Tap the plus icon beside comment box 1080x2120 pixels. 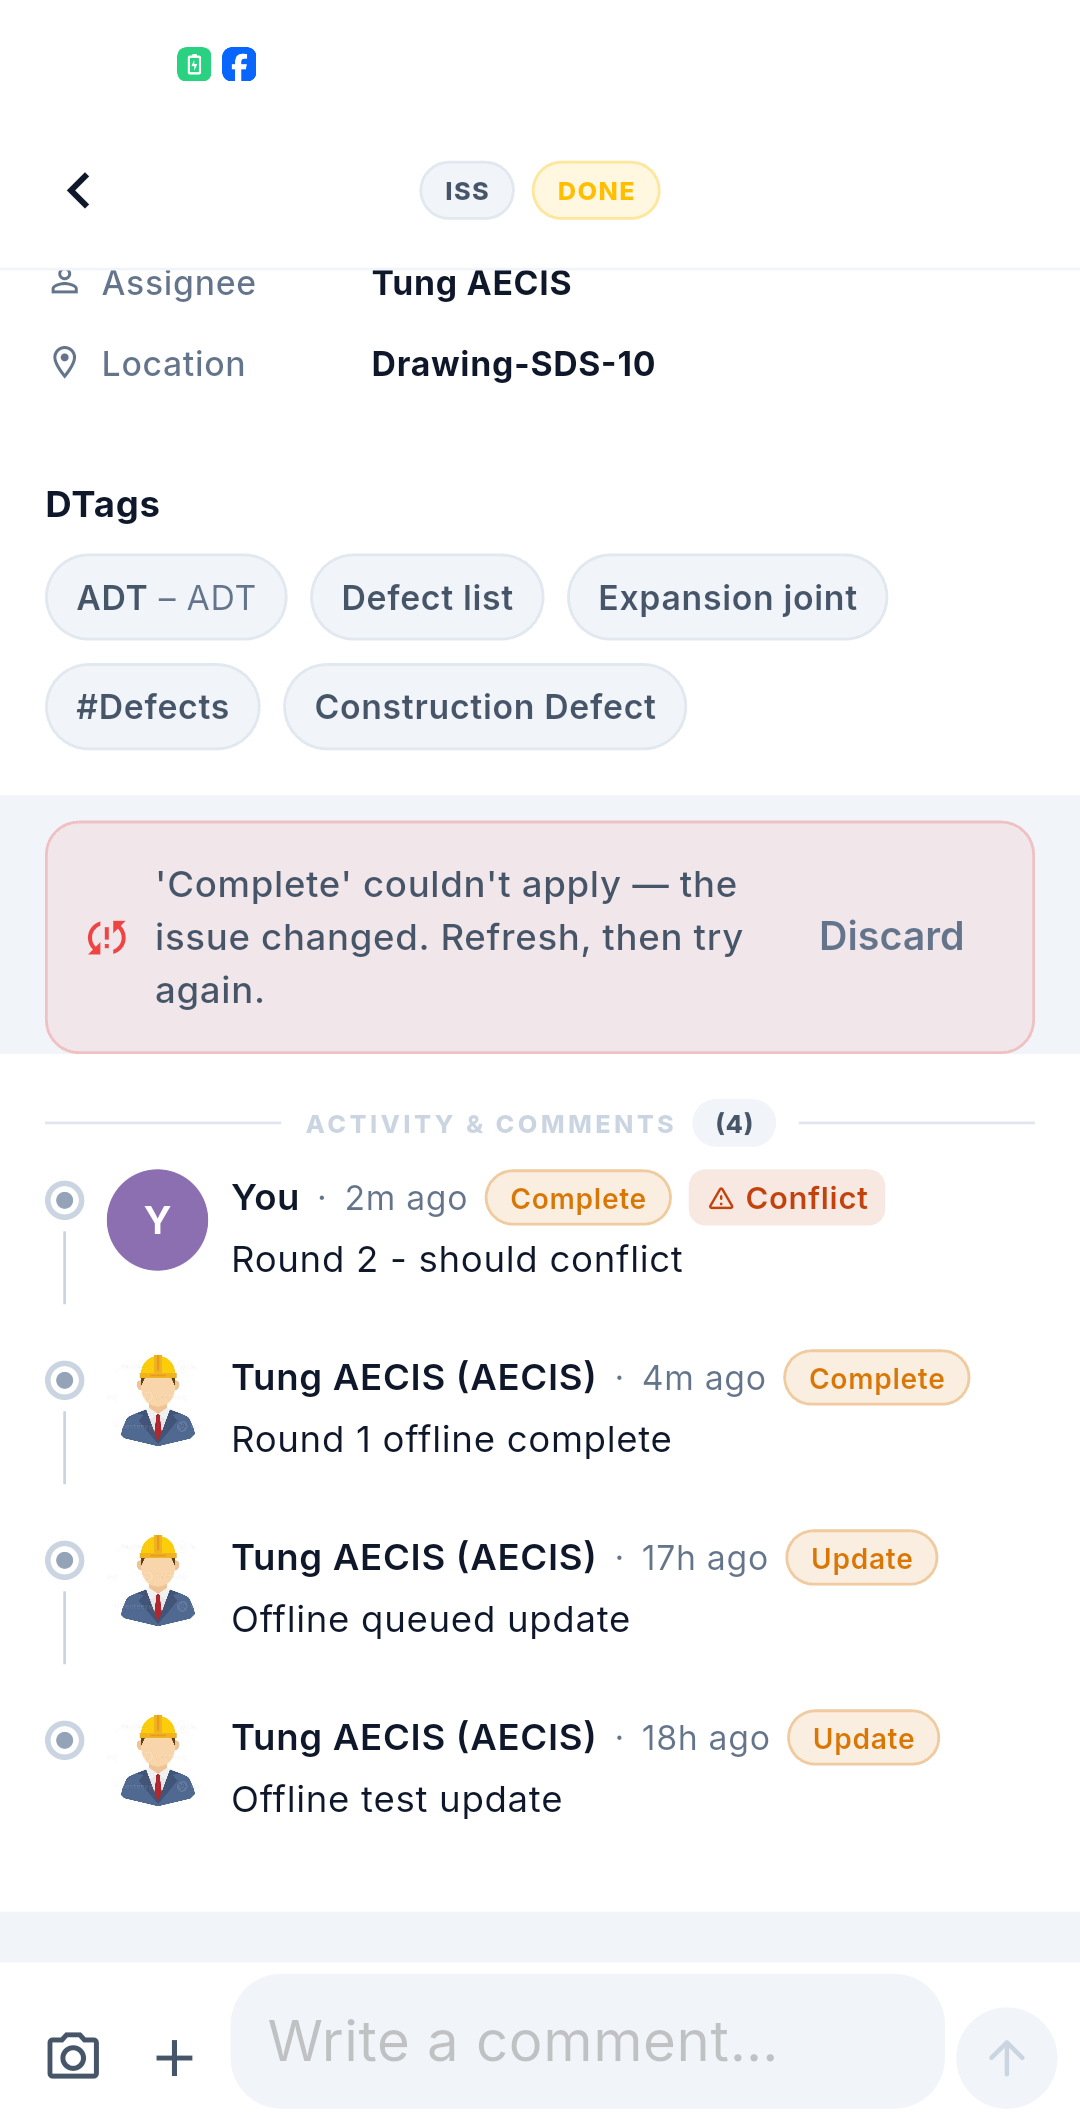pyautogui.click(x=174, y=2058)
